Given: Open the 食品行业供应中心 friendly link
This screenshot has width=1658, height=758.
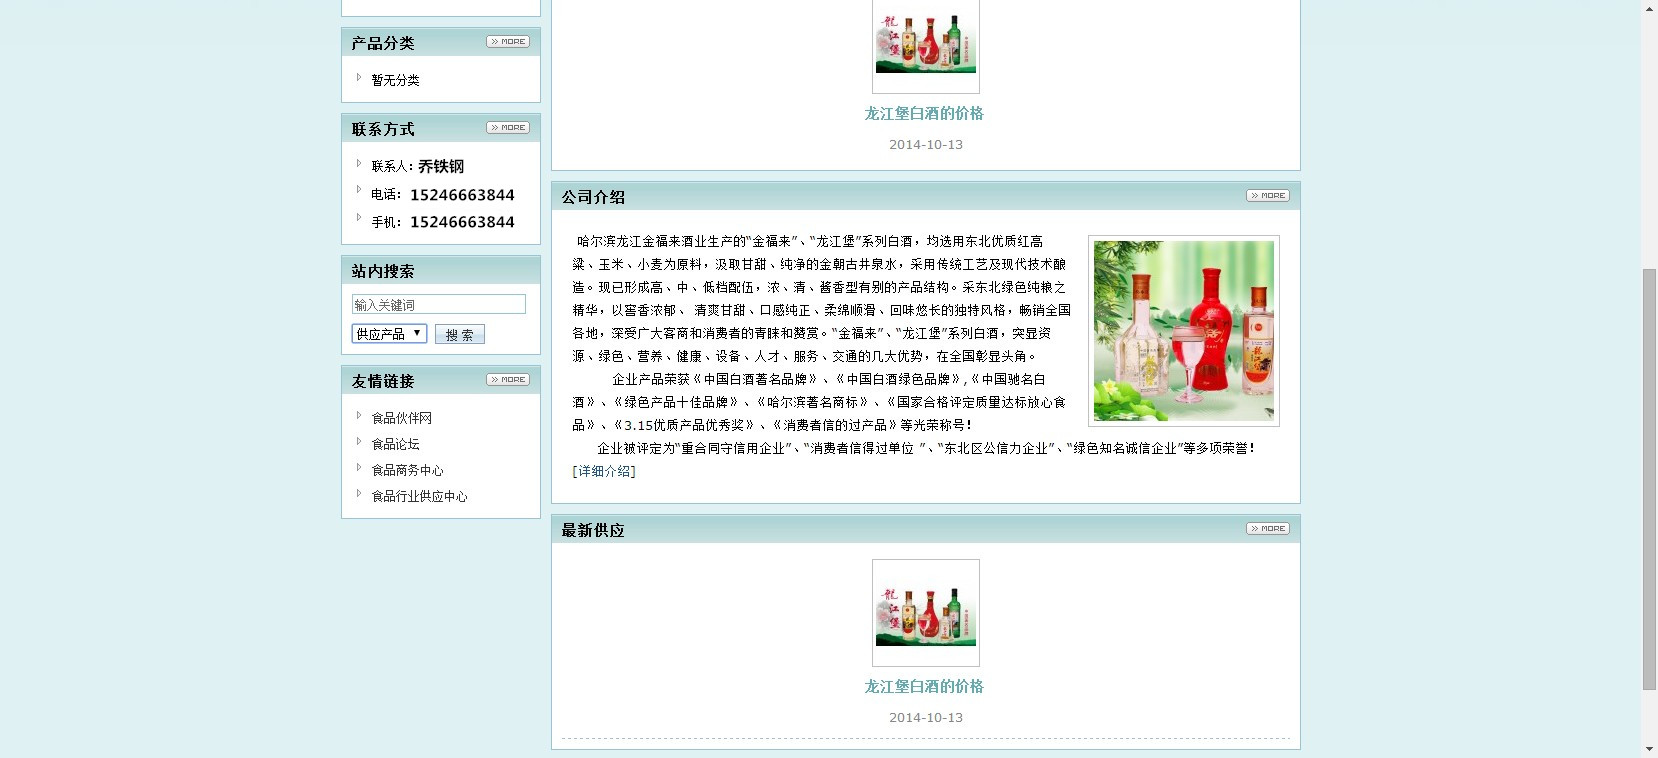Looking at the screenshot, I should coord(420,496).
